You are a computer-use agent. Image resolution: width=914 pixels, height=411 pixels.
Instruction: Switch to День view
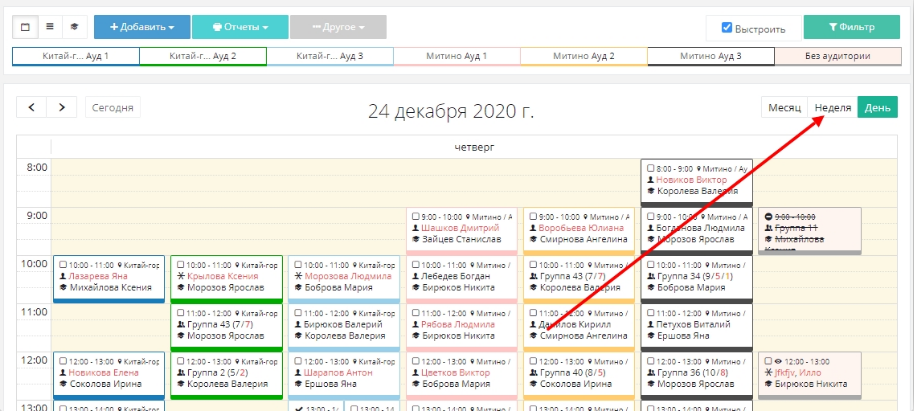click(877, 107)
